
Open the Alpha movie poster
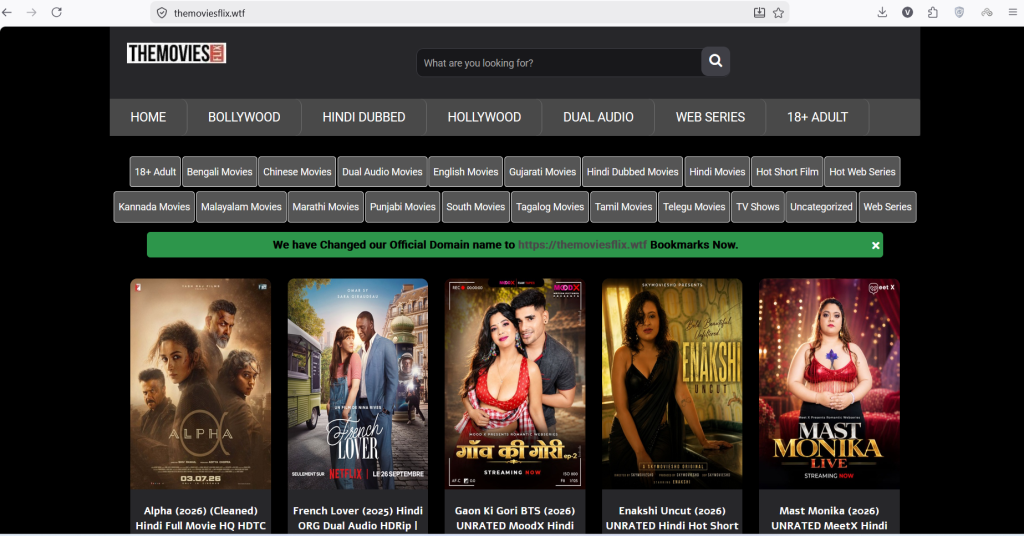tap(200, 384)
